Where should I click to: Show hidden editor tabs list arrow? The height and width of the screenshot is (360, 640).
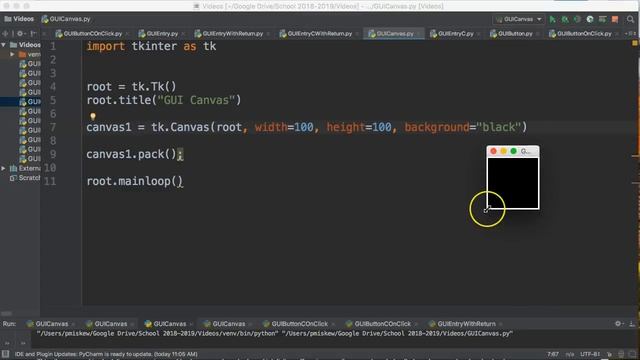pos(630,33)
